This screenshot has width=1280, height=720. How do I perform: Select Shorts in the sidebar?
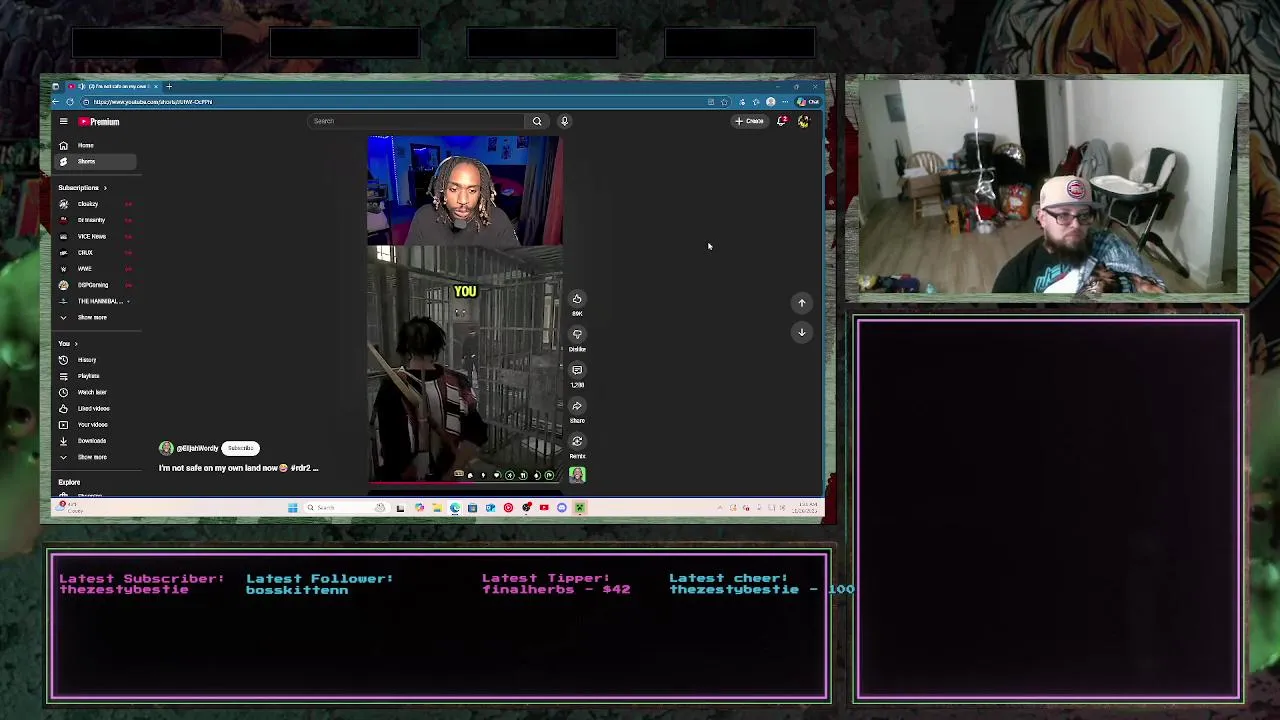pos(96,161)
